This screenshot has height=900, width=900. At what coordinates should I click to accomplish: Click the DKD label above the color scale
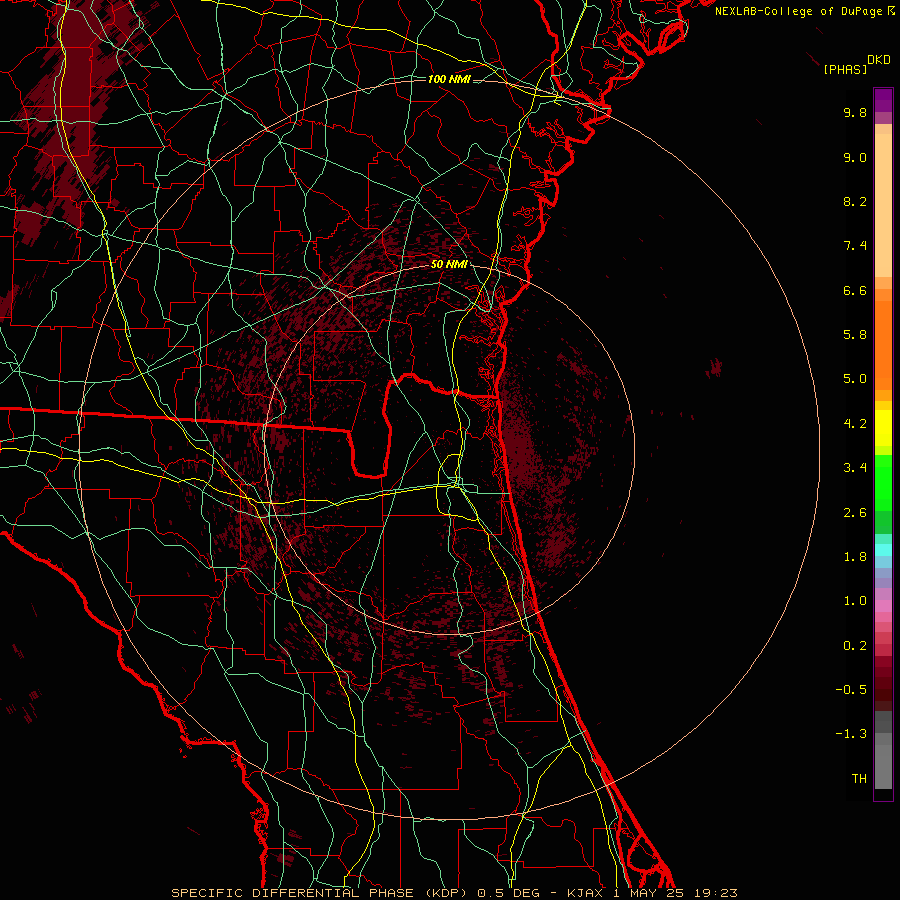coord(879,60)
